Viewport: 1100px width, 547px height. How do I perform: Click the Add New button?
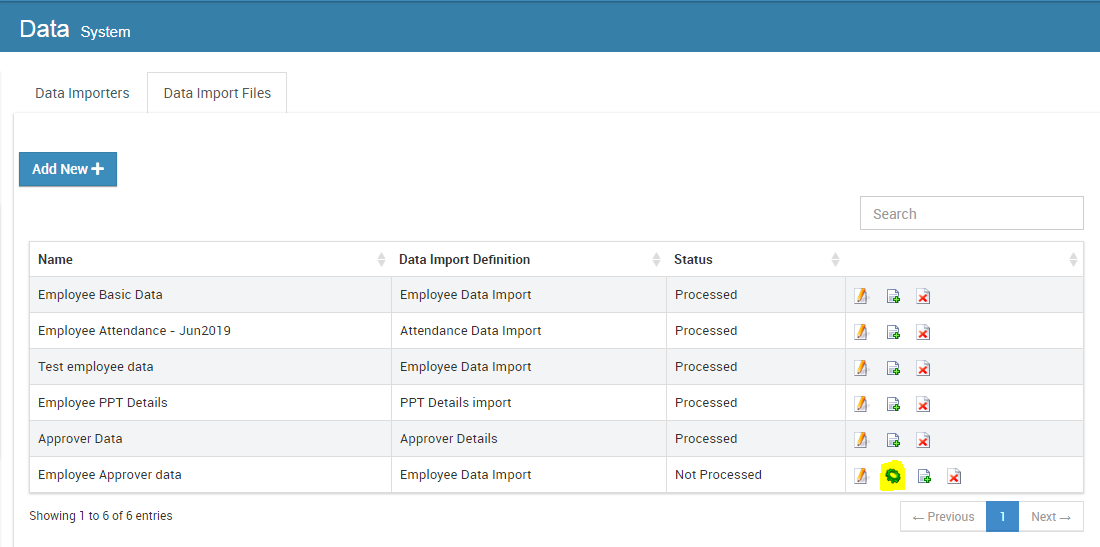click(x=68, y=169)
